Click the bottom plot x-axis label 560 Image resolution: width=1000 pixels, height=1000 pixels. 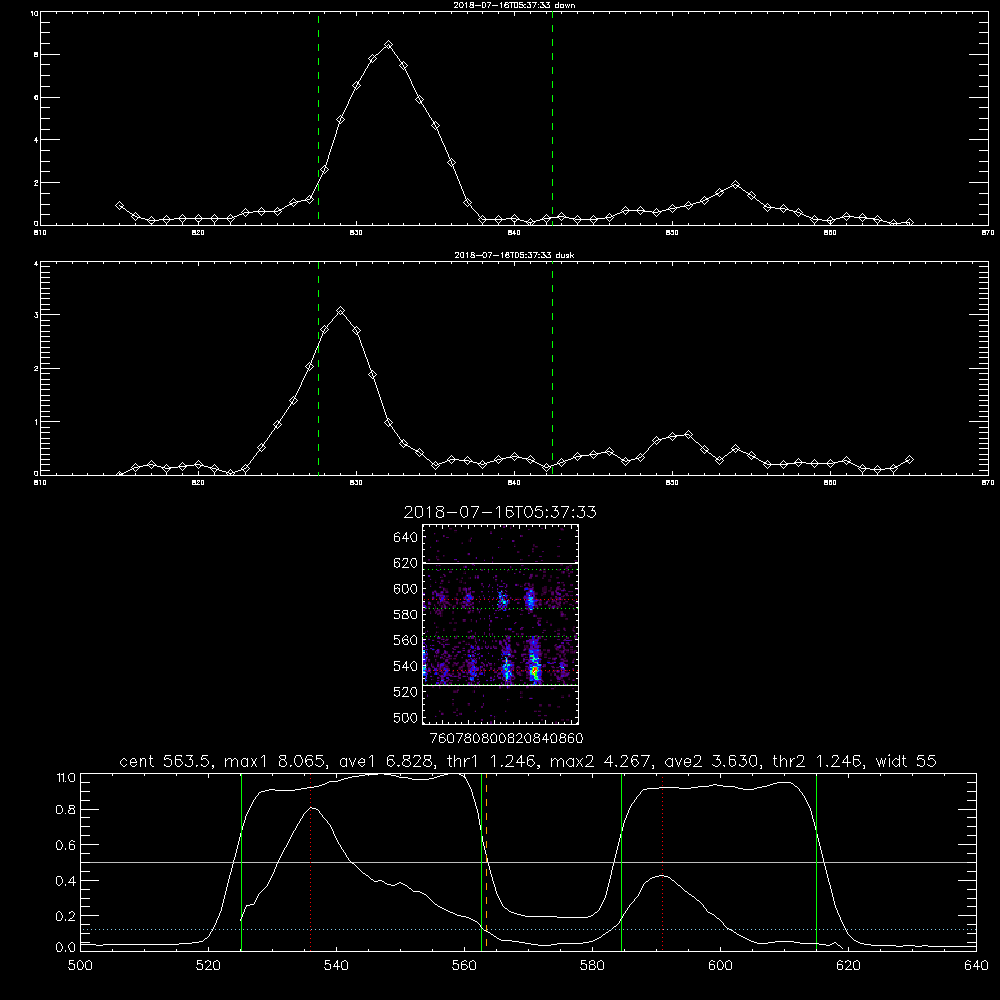pyautogui.click(x=464, y=966)
